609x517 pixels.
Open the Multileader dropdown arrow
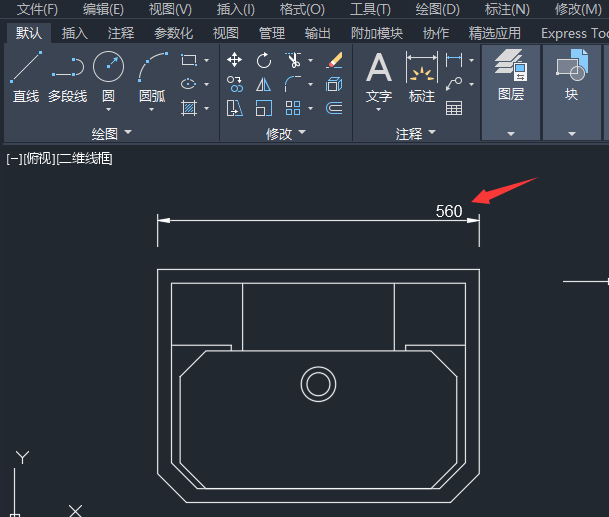[472, 84]
